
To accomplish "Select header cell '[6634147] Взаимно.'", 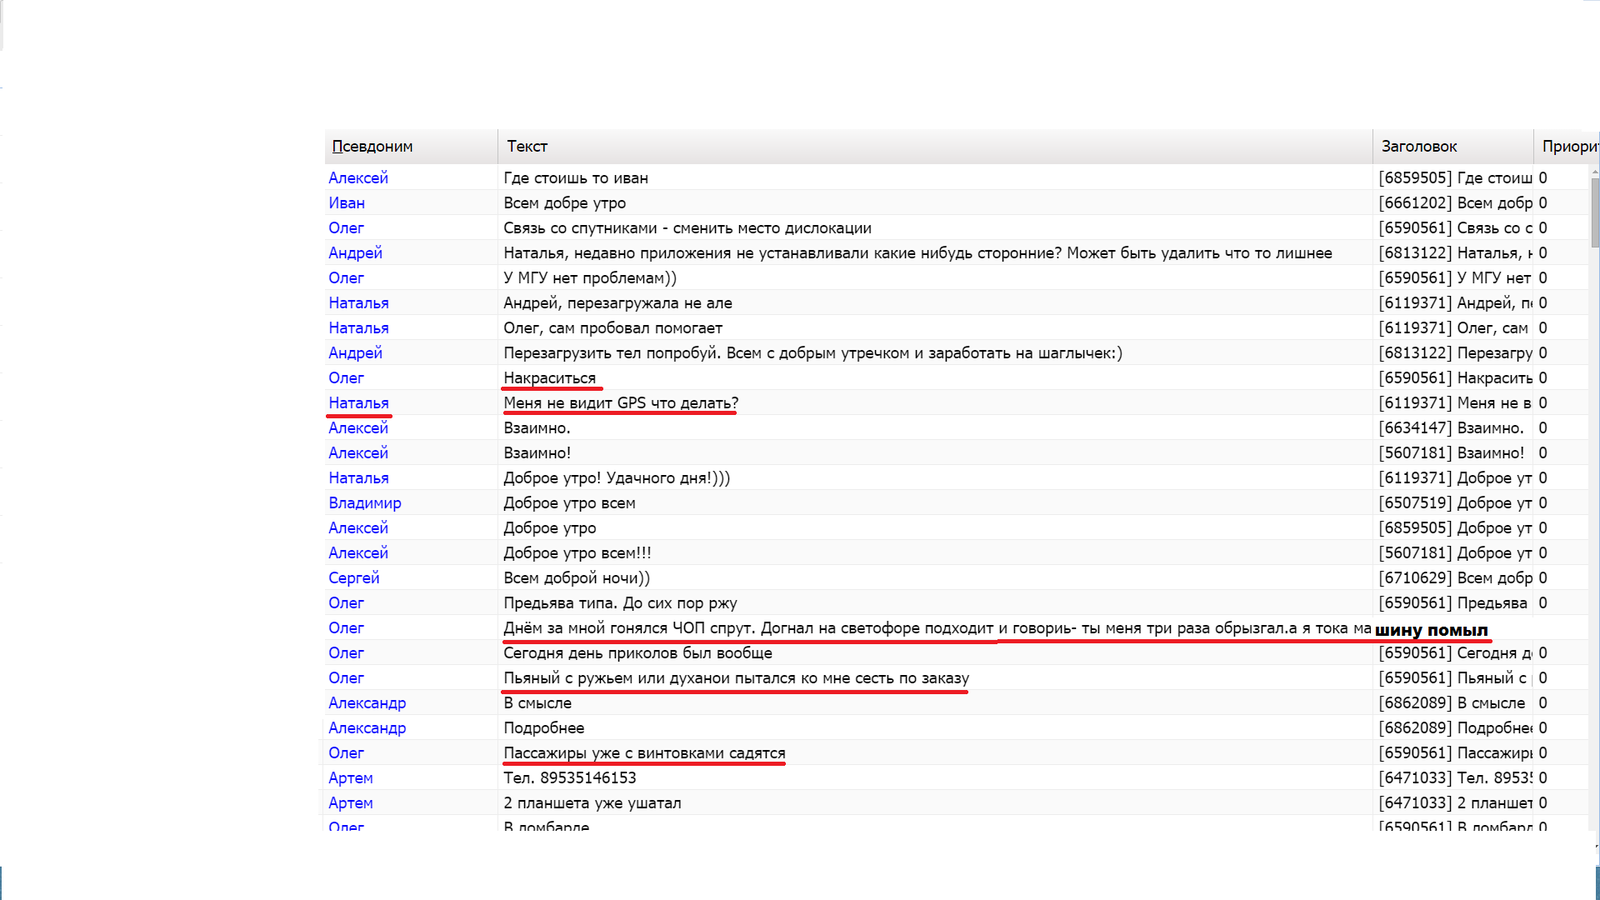I will [1451, 428].
